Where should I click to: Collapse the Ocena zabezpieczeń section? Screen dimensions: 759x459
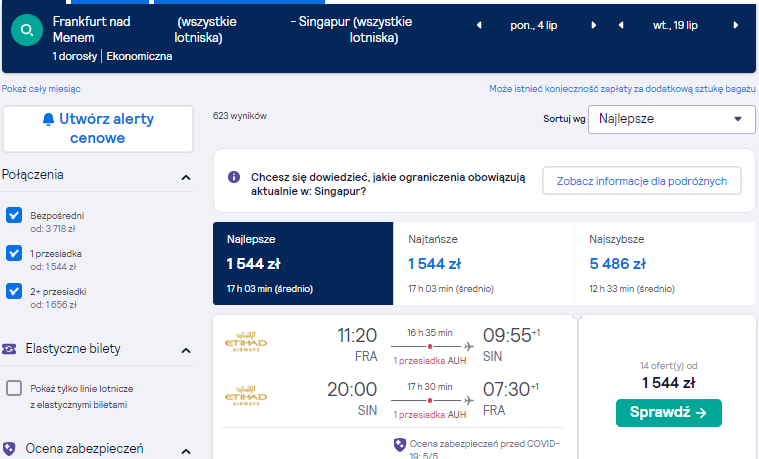coord(186,451)
